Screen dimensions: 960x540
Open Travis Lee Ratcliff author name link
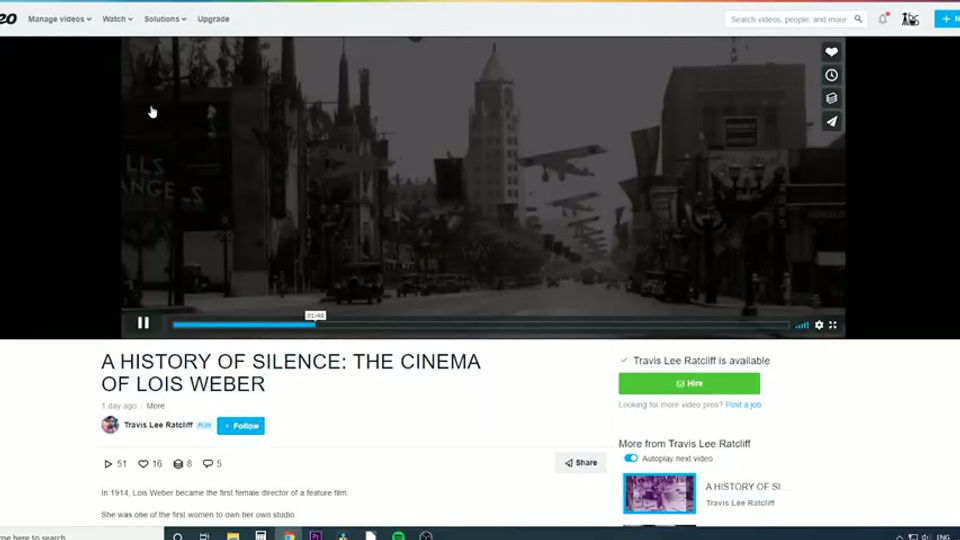(x=158, y=425)
